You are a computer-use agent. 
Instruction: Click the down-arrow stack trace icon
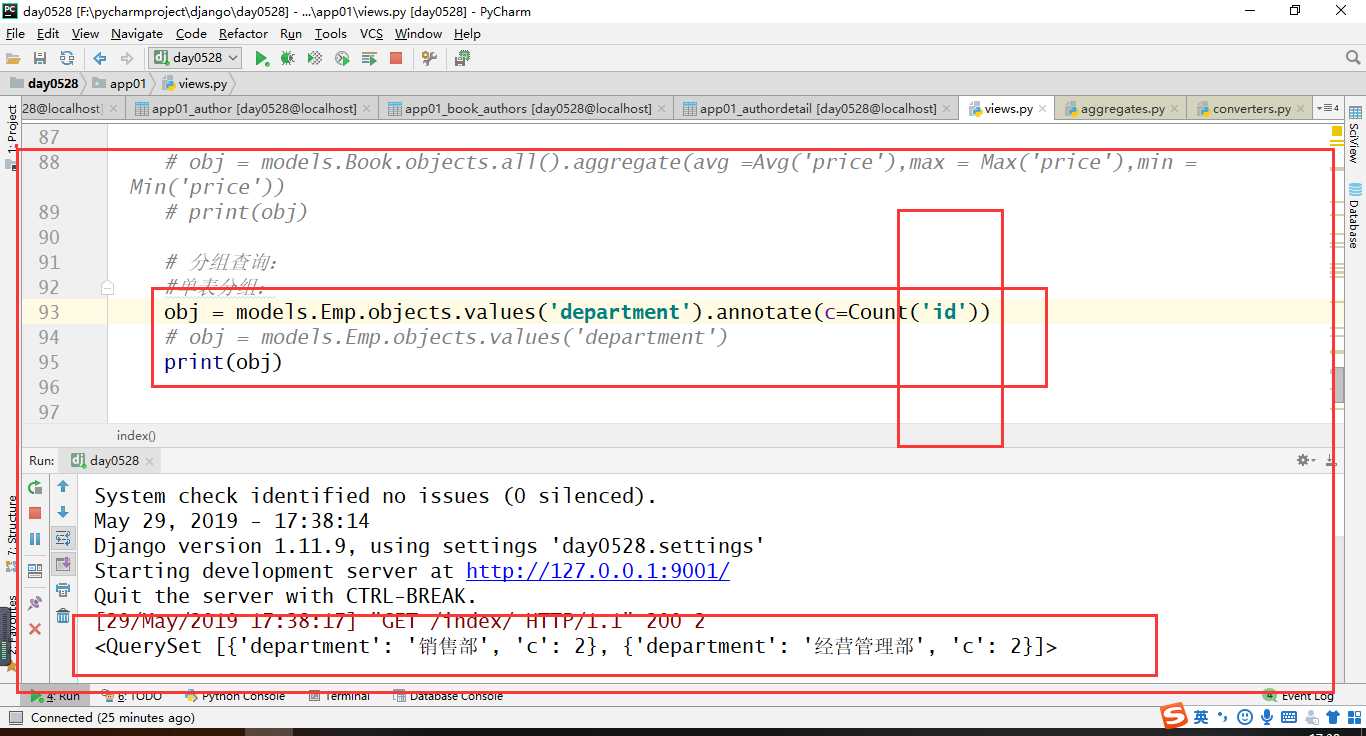(63, 512)
